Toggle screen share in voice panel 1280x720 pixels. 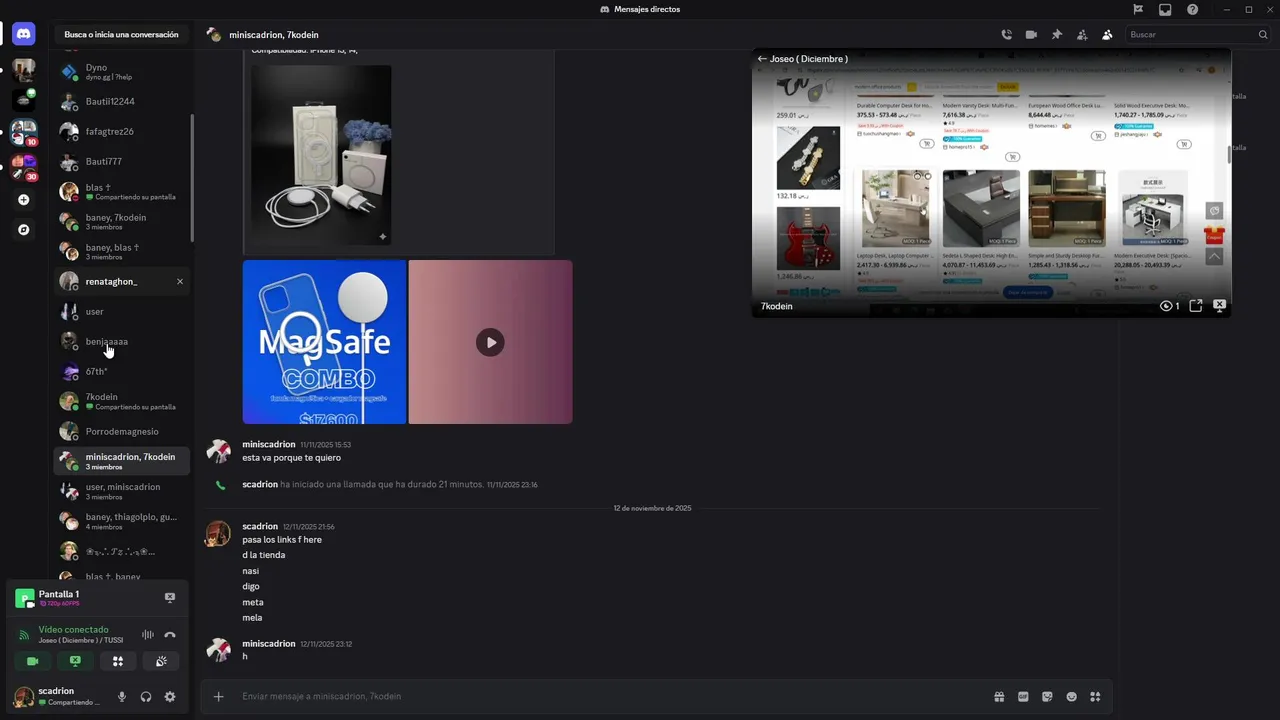[75, 661]
